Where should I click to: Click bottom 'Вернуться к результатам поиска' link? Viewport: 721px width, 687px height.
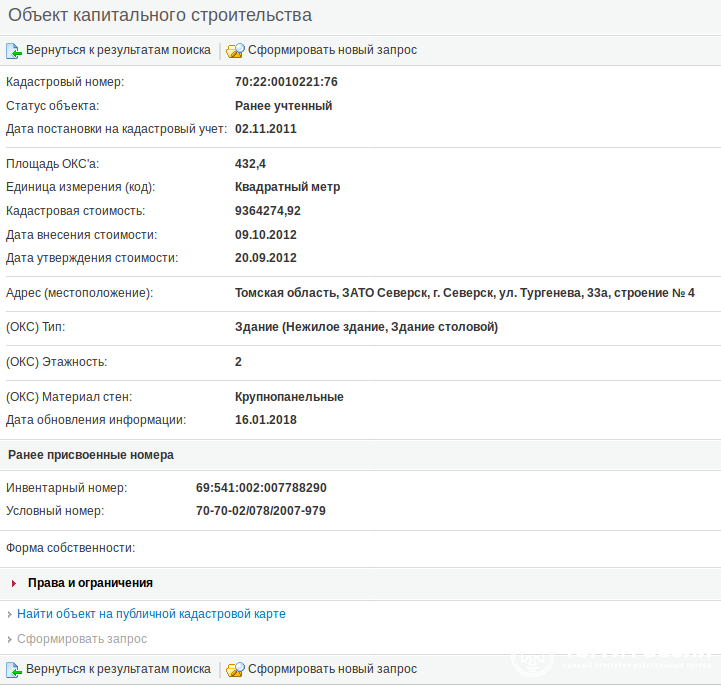(x=118, y=669)
